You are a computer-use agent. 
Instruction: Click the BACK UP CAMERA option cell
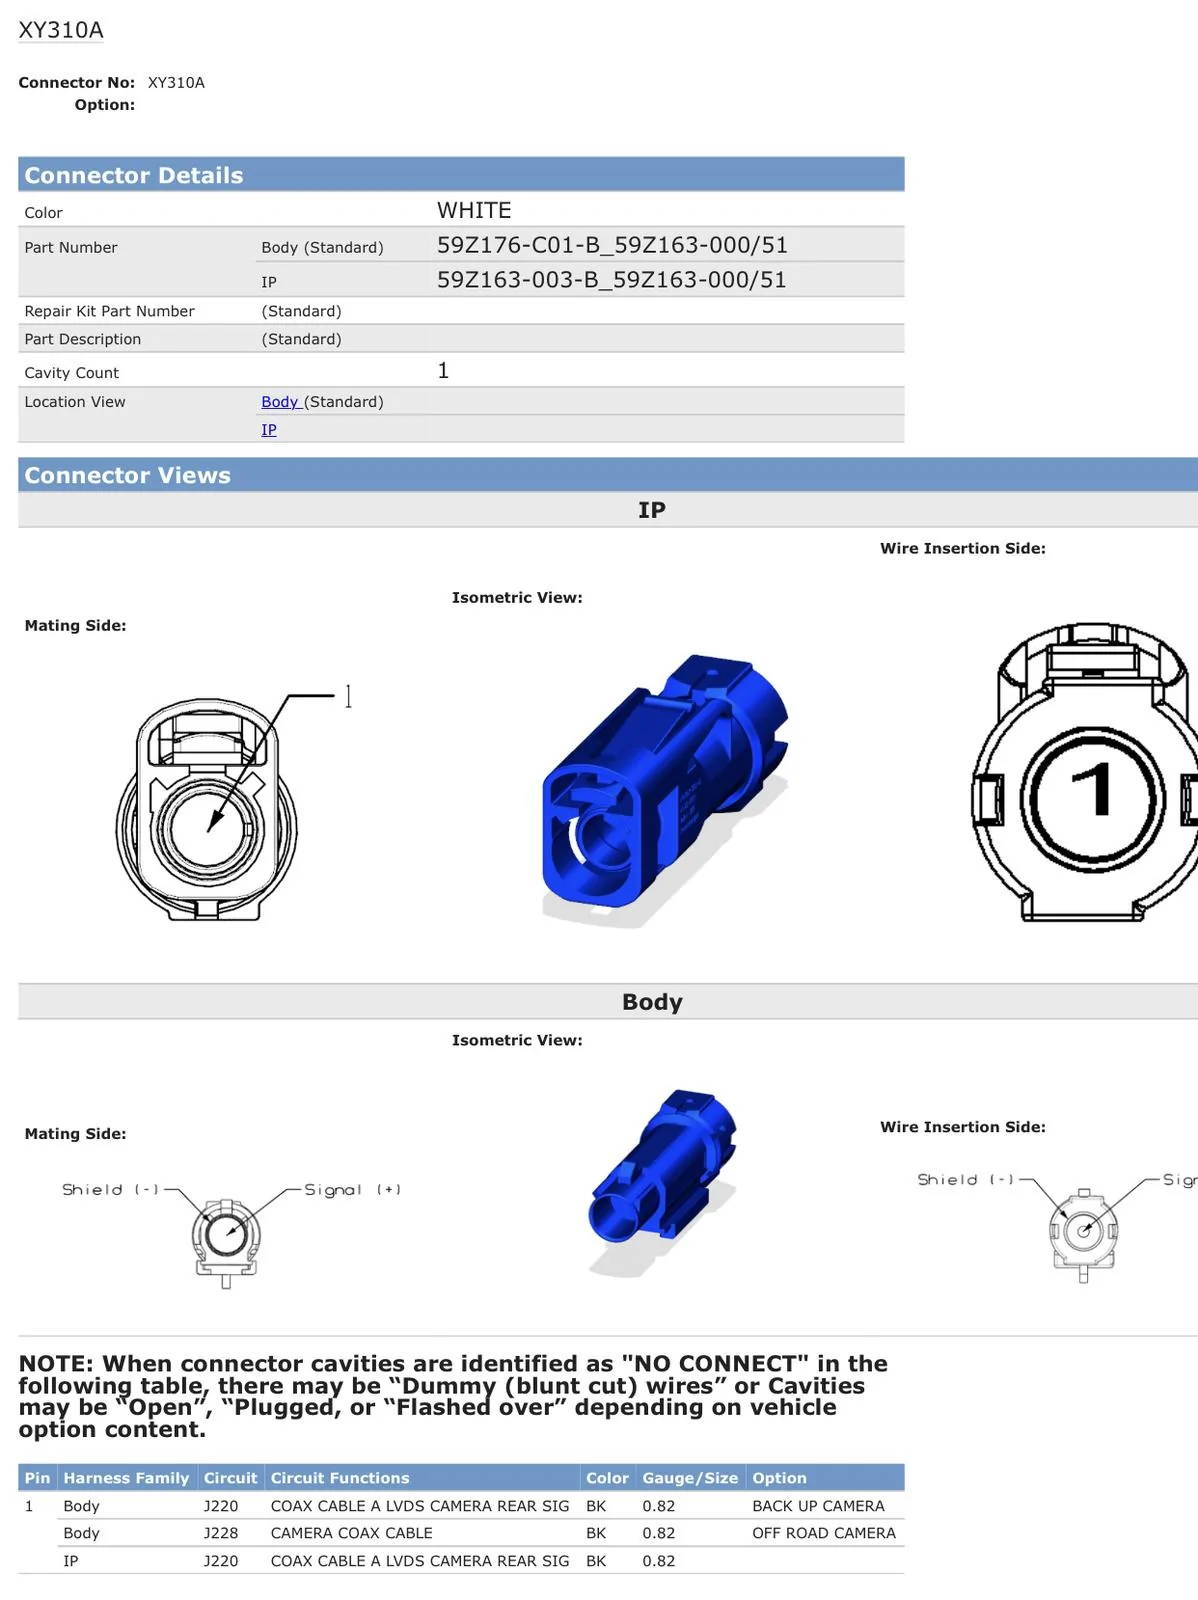click(818, 1506)
